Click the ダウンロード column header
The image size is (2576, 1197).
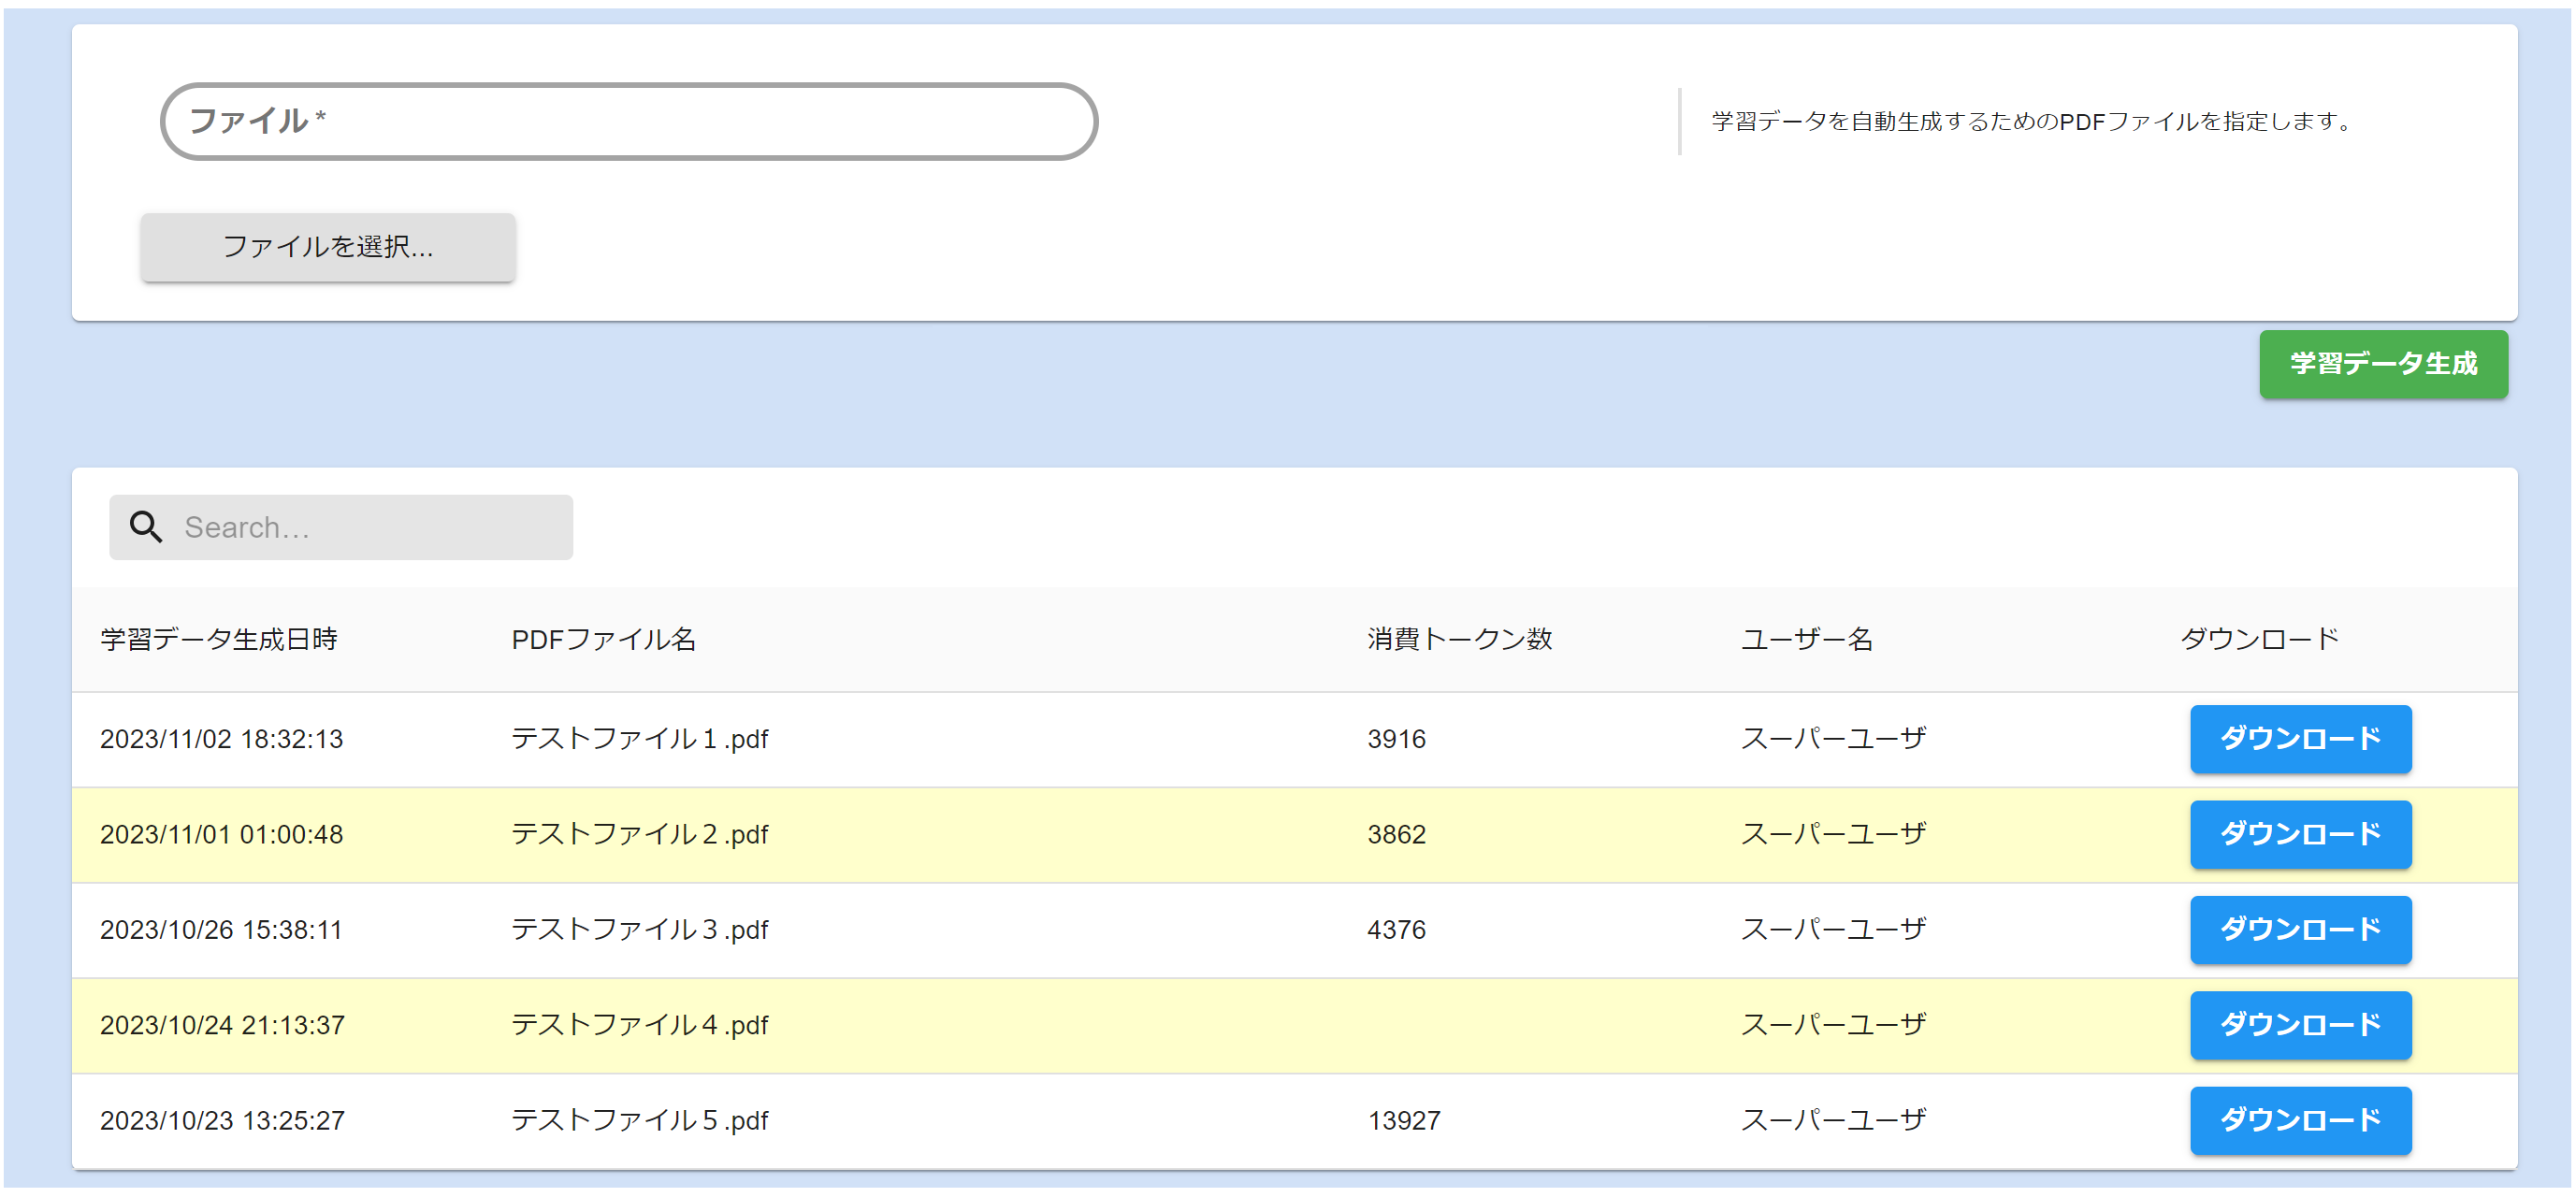point(2259,639)
